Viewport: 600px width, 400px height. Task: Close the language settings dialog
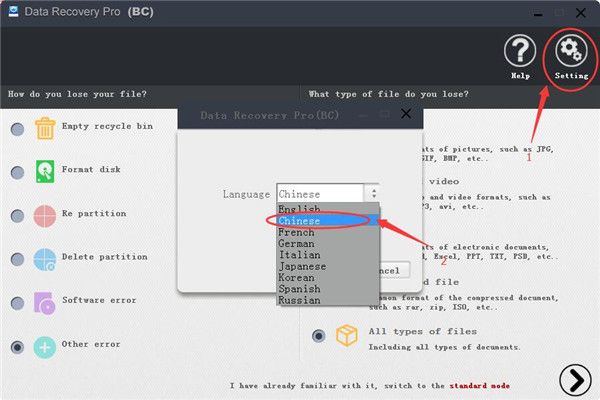pos(405,115)
